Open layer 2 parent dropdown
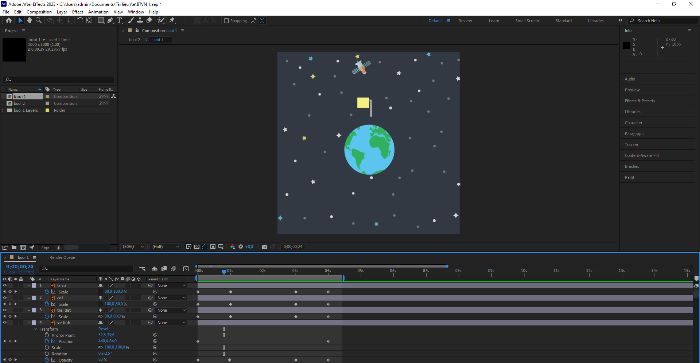Screen dimensions: 700x363 point(171,298)
